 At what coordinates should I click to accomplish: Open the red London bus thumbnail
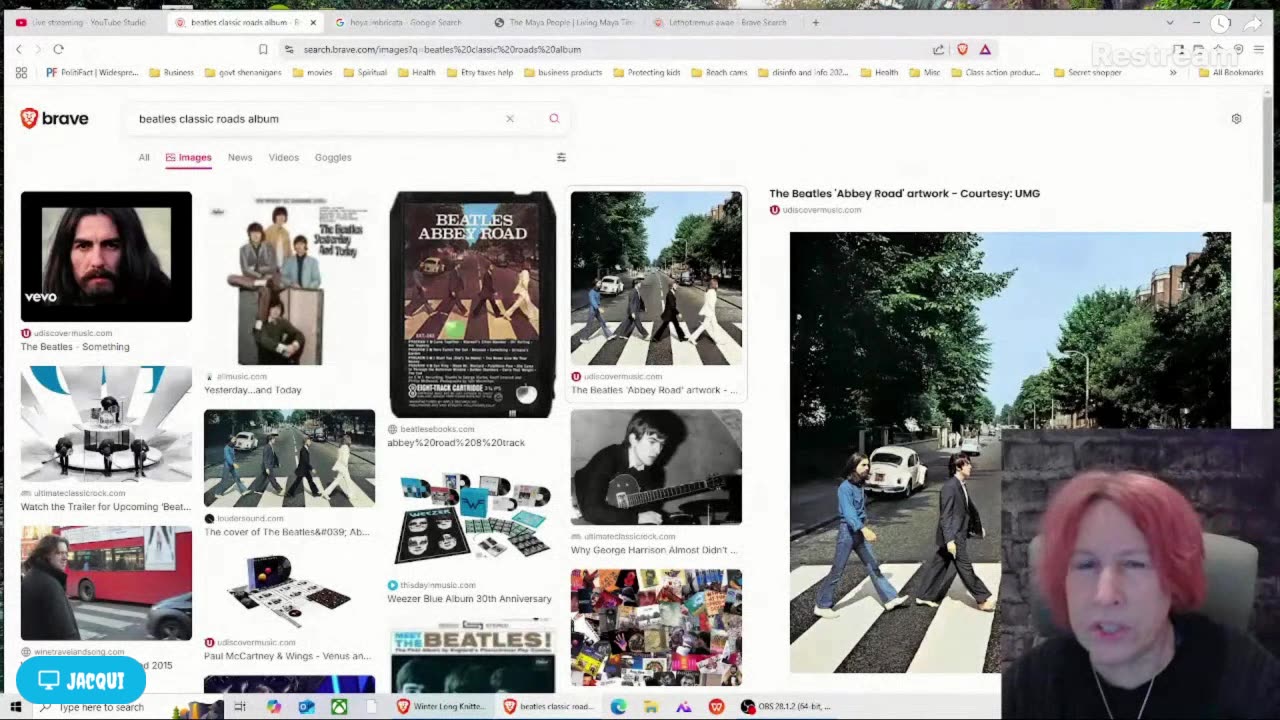106,583
